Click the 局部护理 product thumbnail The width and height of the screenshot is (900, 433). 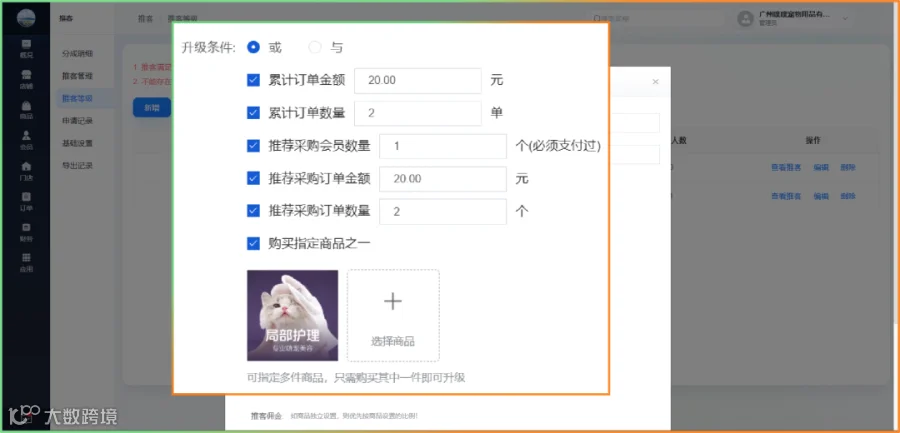tap(293, 315)
